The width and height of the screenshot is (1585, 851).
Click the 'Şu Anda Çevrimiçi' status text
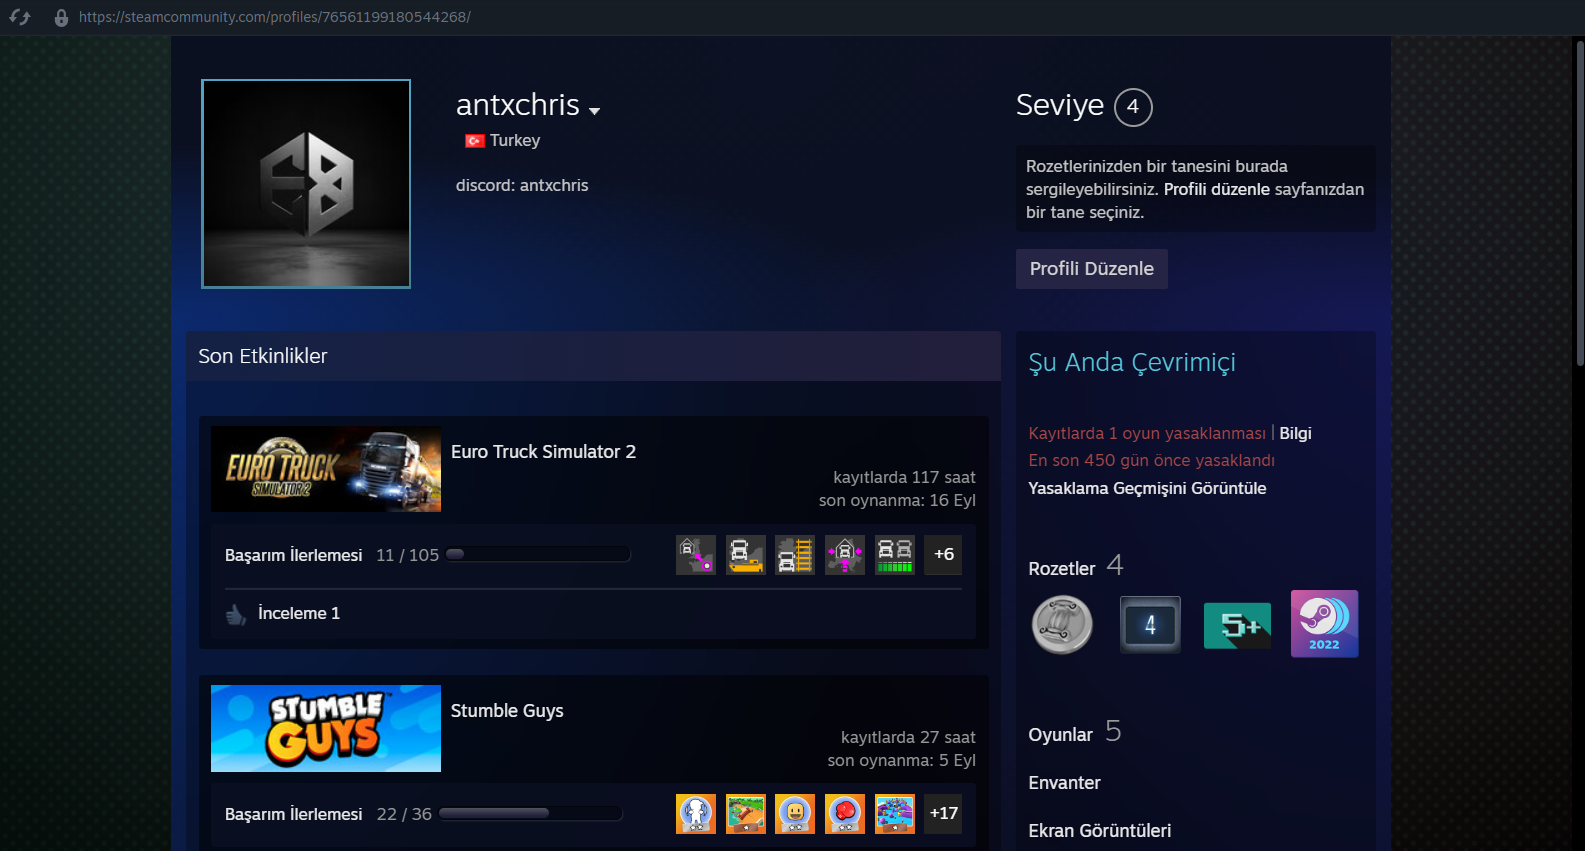[1132, 363]
